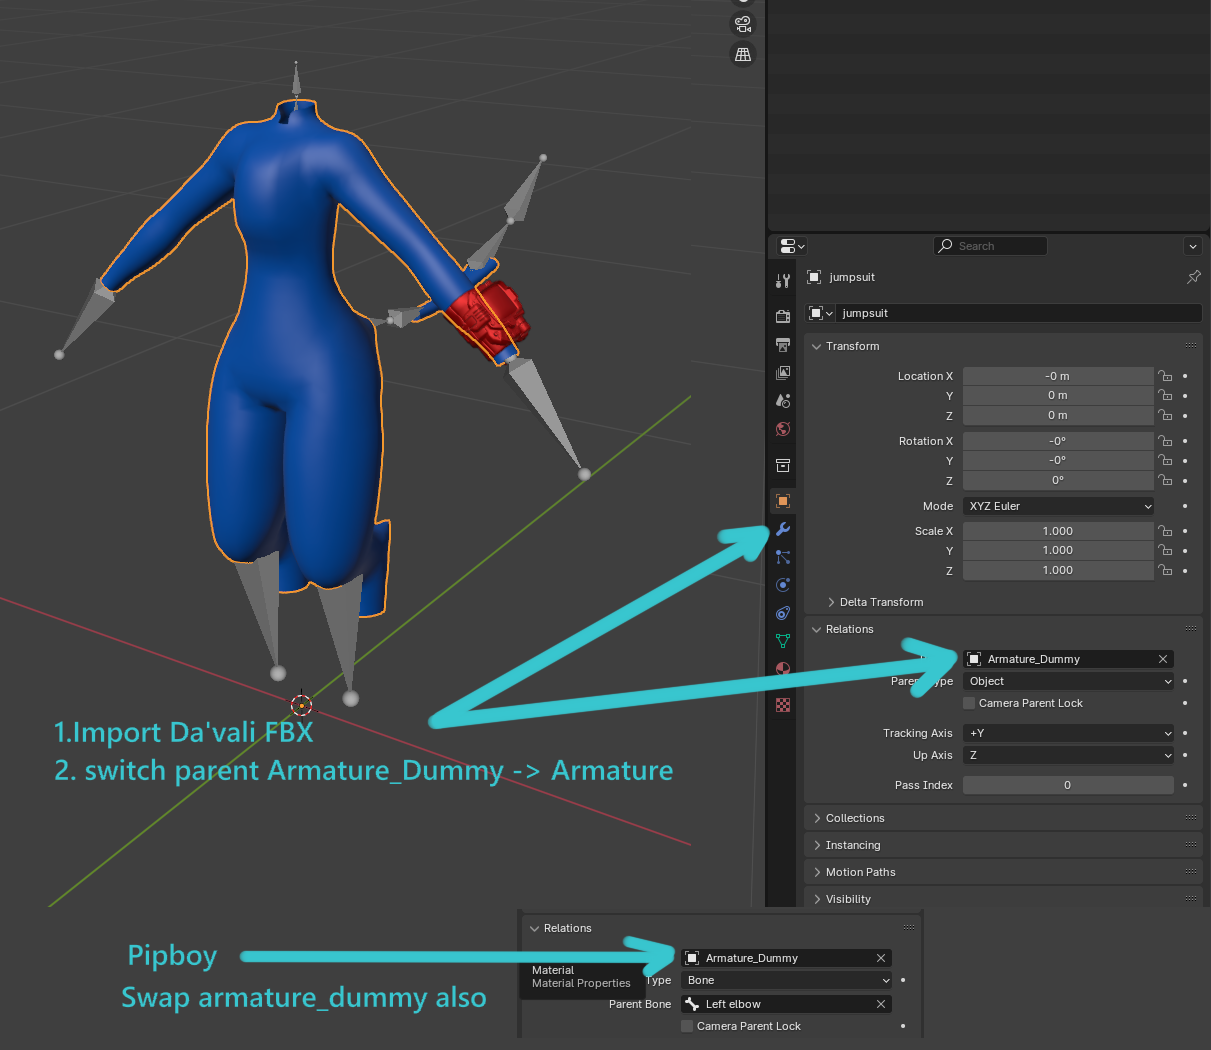The image size is (1211, 1050).
Task: Click the properties Search field
Action: (x=990, y=246)
